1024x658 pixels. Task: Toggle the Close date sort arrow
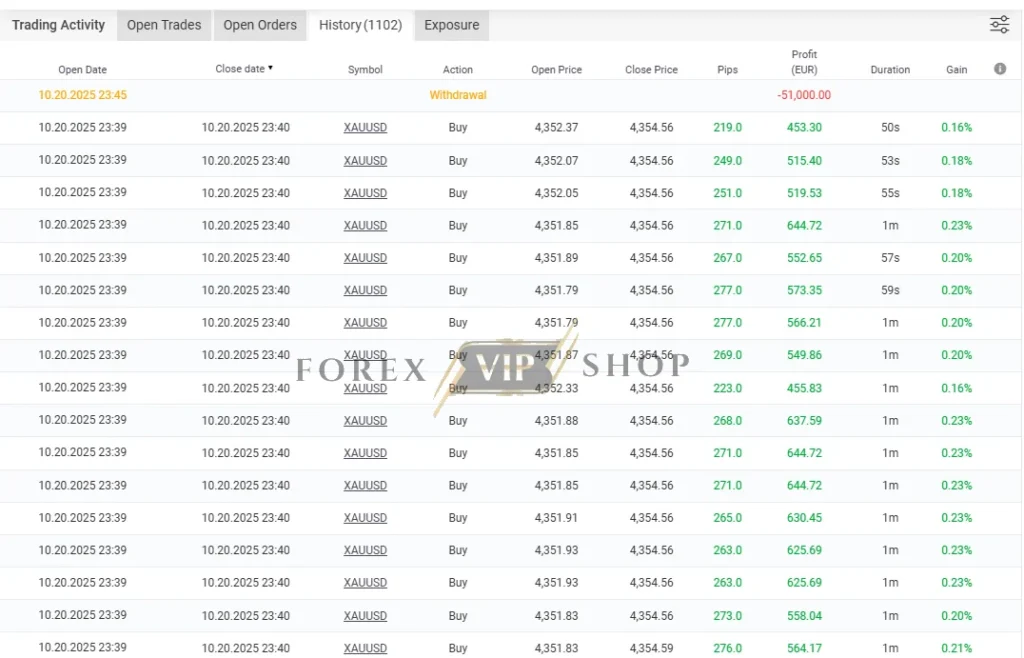(270, 68)
